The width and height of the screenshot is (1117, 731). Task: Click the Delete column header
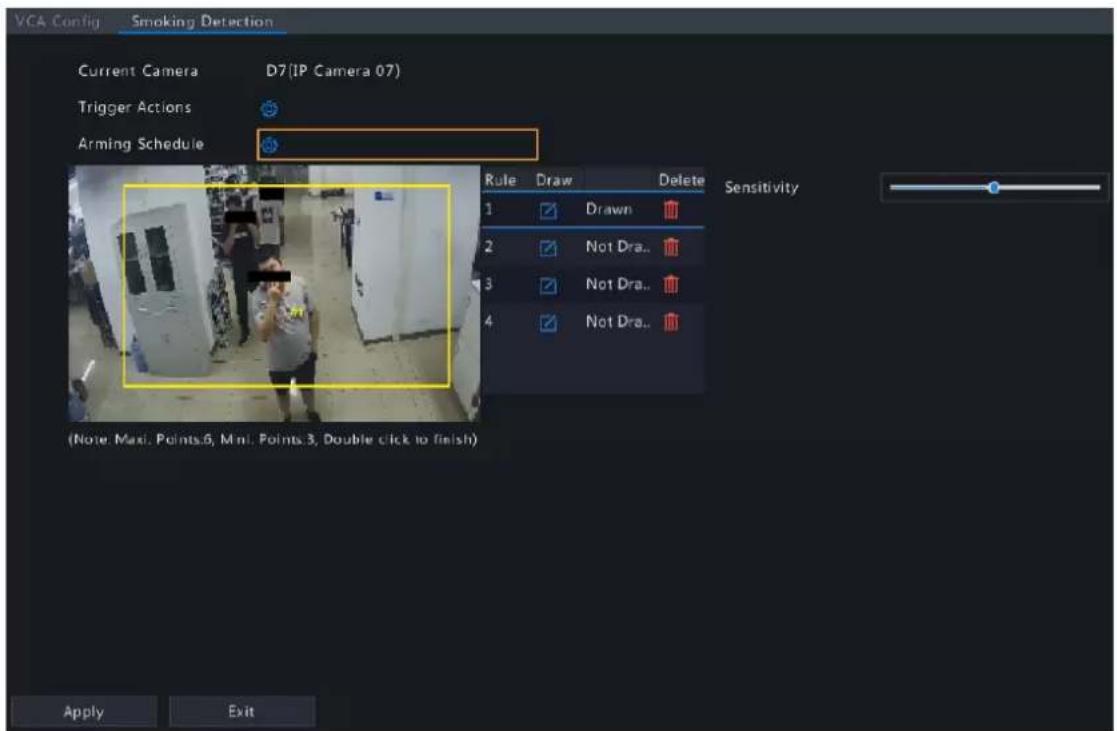point(681,180)
